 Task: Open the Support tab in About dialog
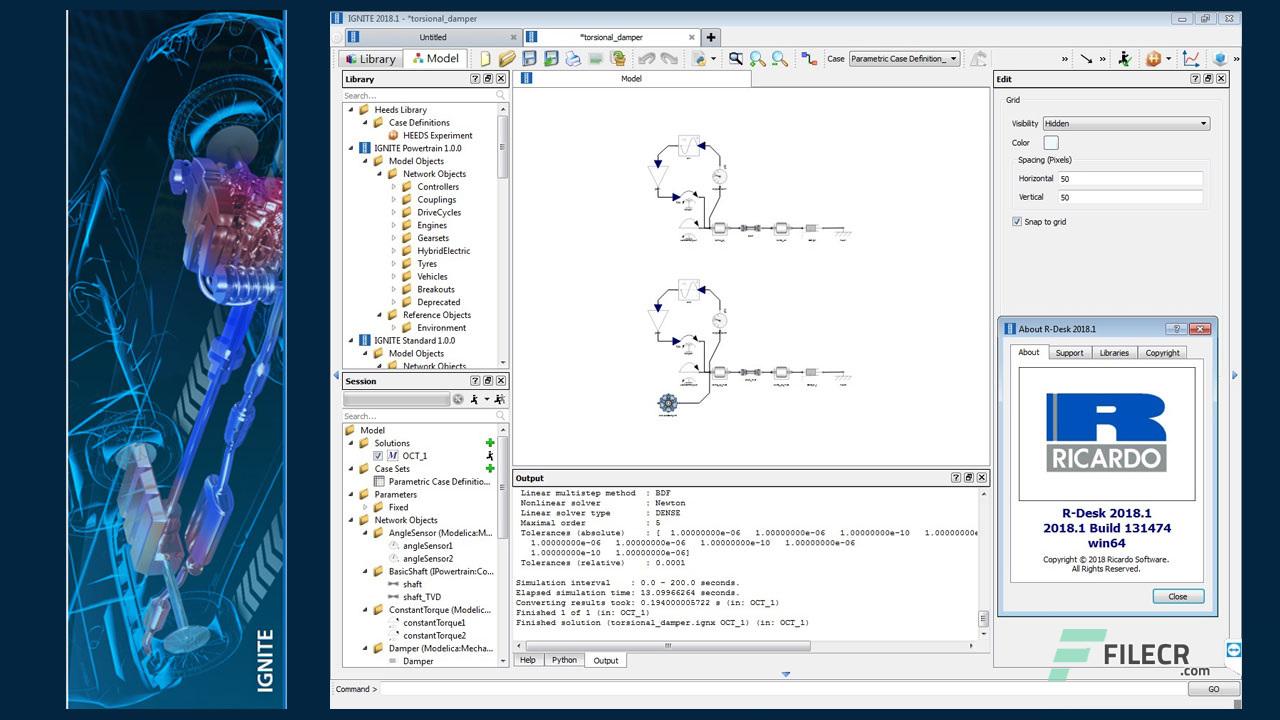[x=1069, y=353]
